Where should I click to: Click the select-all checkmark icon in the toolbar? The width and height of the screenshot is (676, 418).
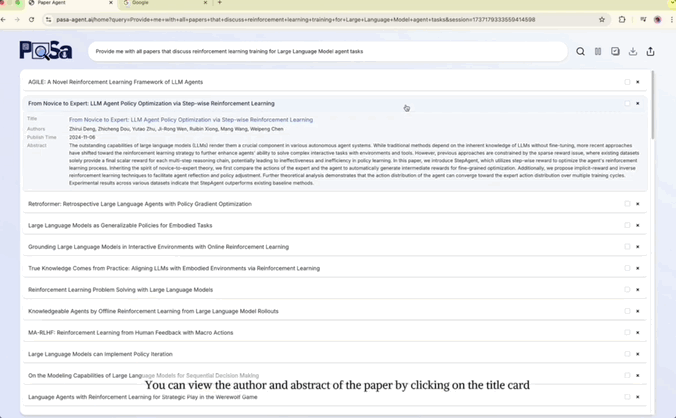click(x=615, y=51)
